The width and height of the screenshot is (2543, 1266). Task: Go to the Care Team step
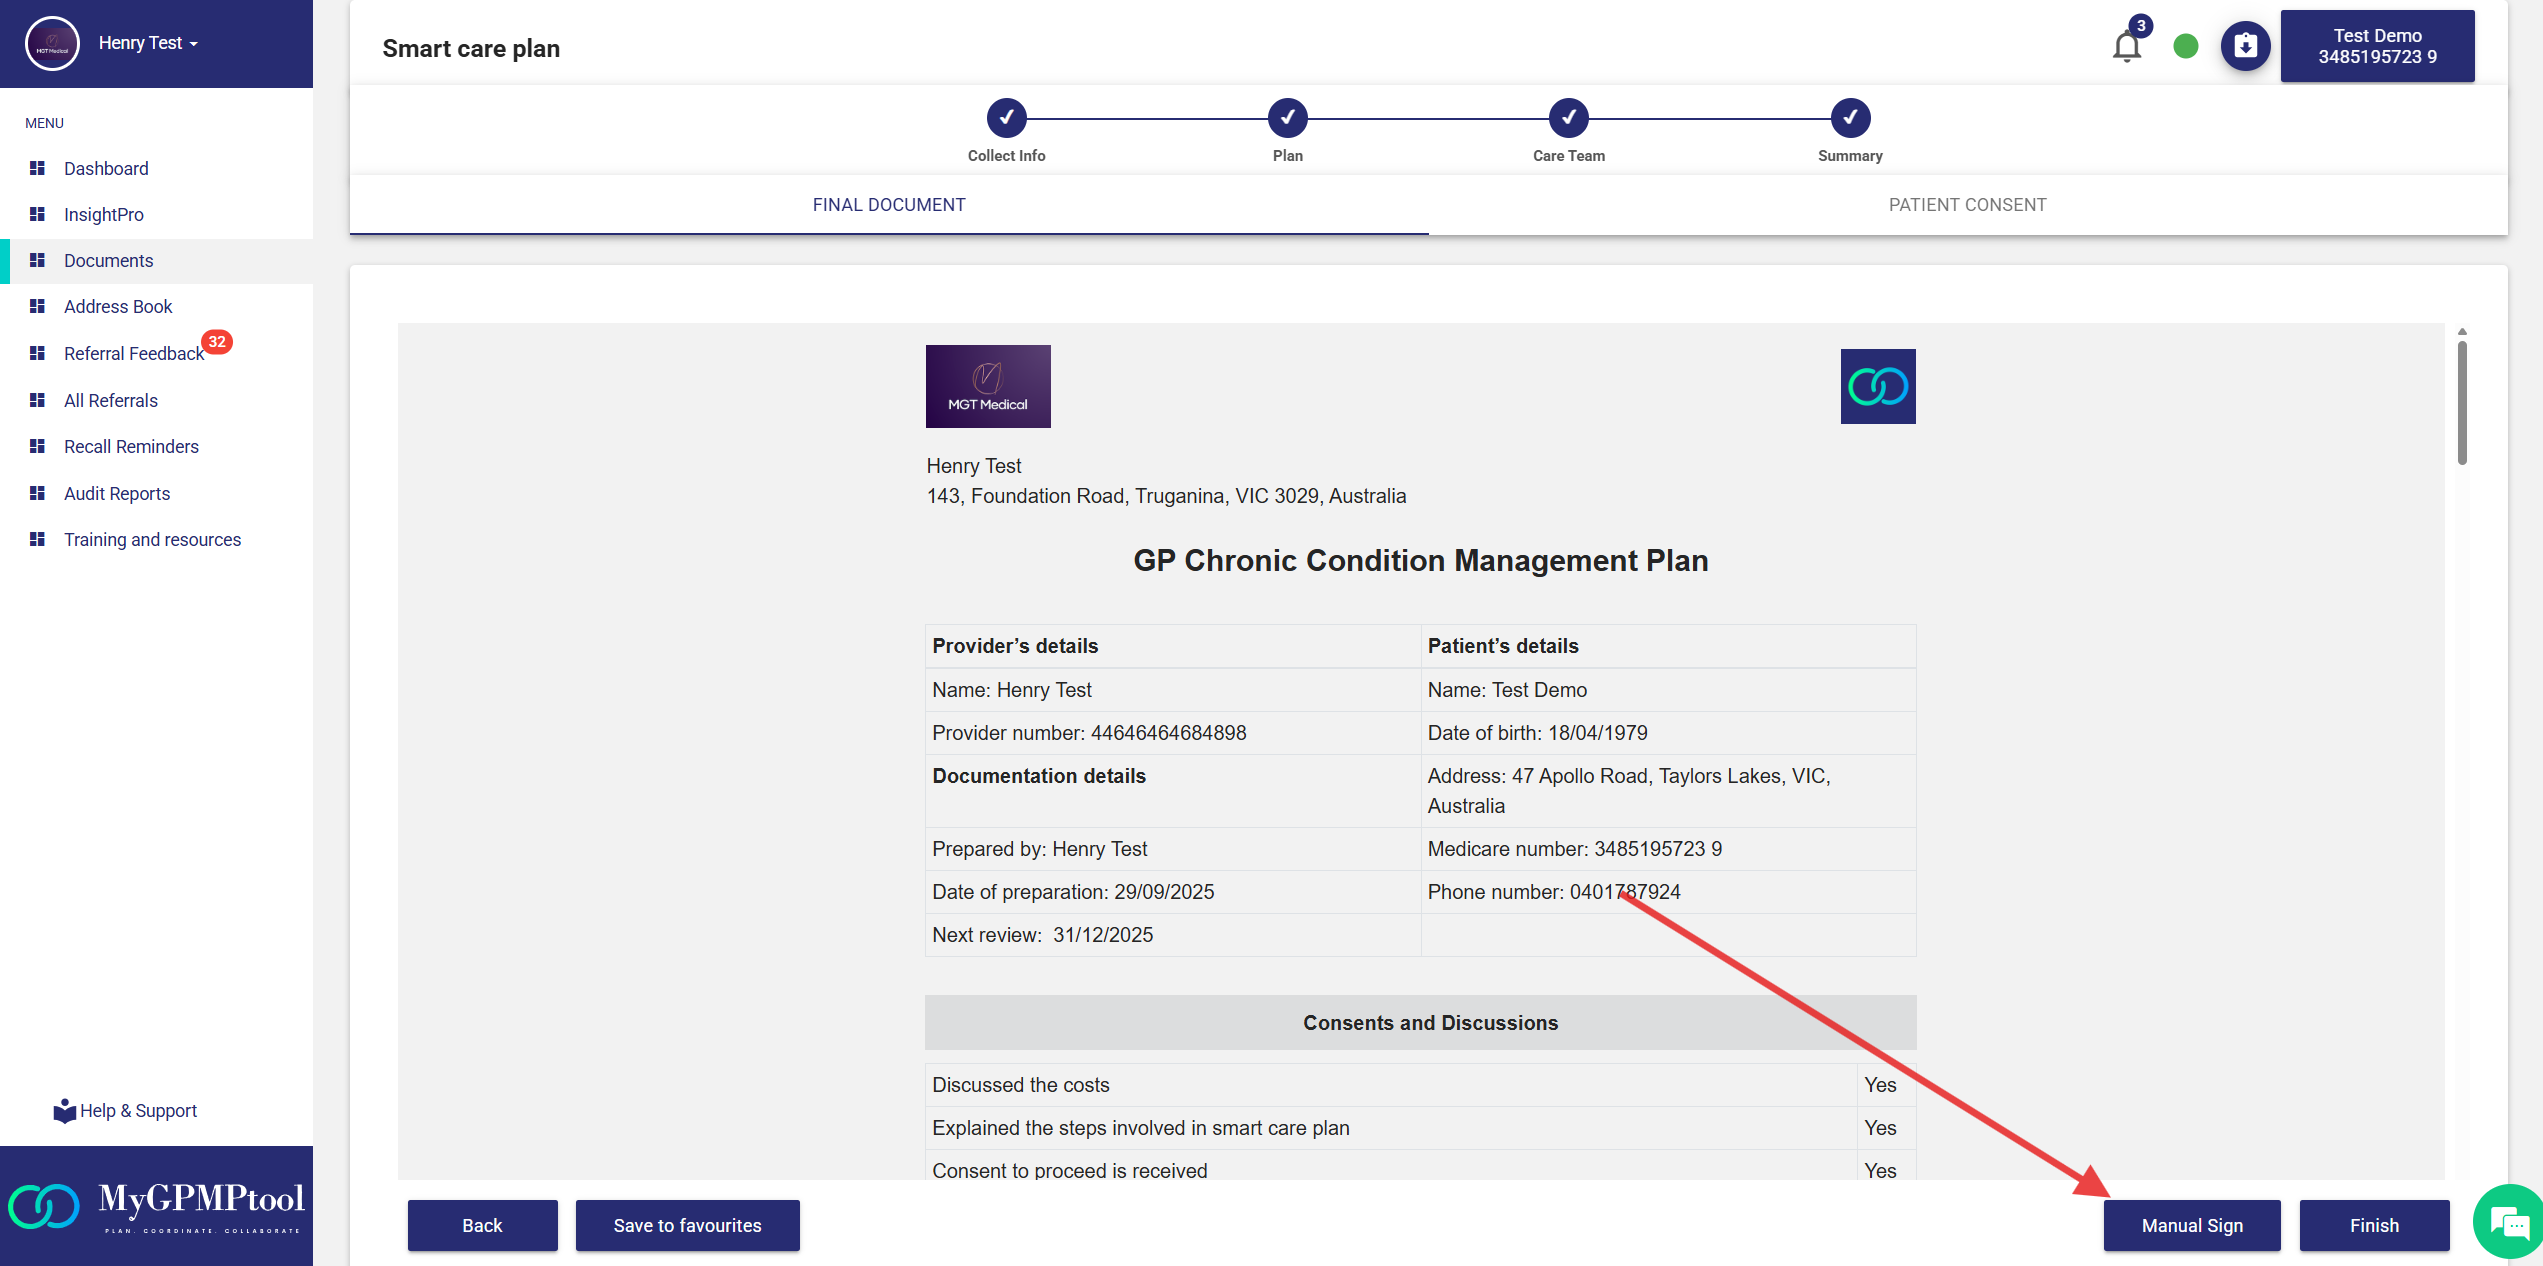(1568, 118)
